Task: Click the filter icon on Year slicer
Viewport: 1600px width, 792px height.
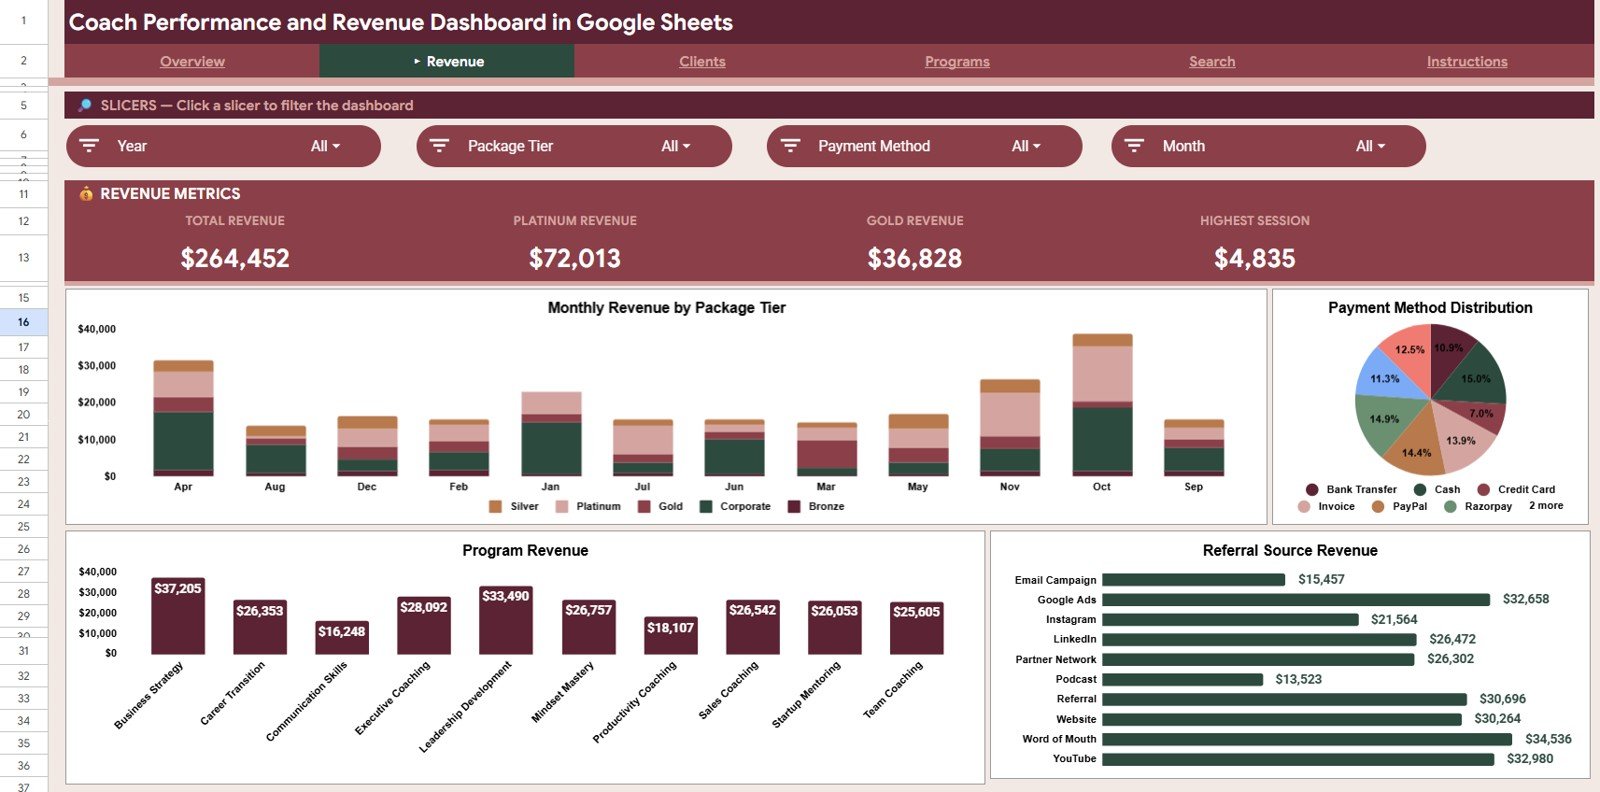Action: pos(89,146)
